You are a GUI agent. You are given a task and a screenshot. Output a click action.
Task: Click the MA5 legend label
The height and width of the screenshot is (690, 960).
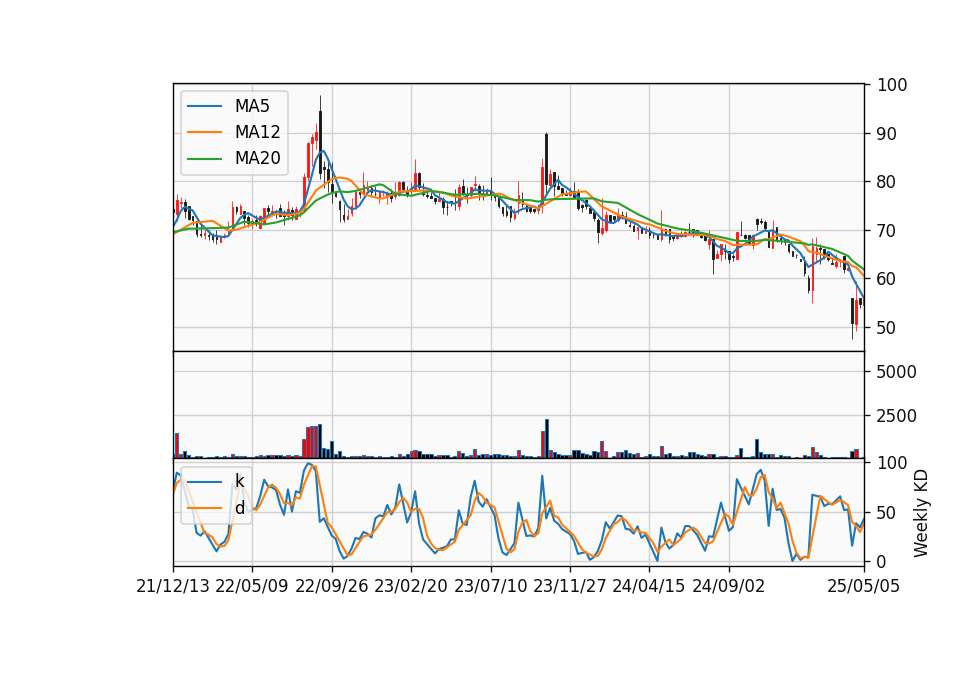[252, 106]
